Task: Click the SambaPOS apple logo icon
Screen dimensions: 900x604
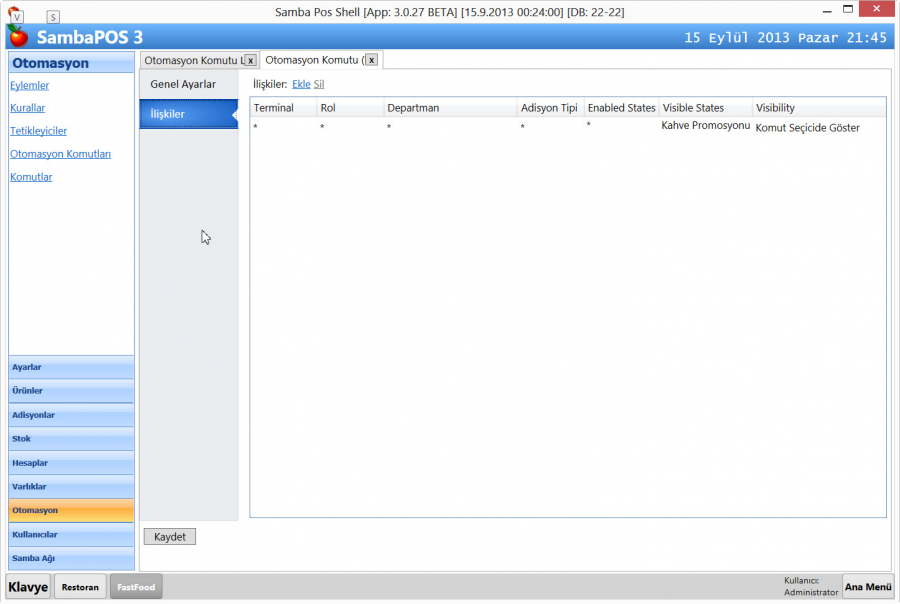Action: (18, 37)
